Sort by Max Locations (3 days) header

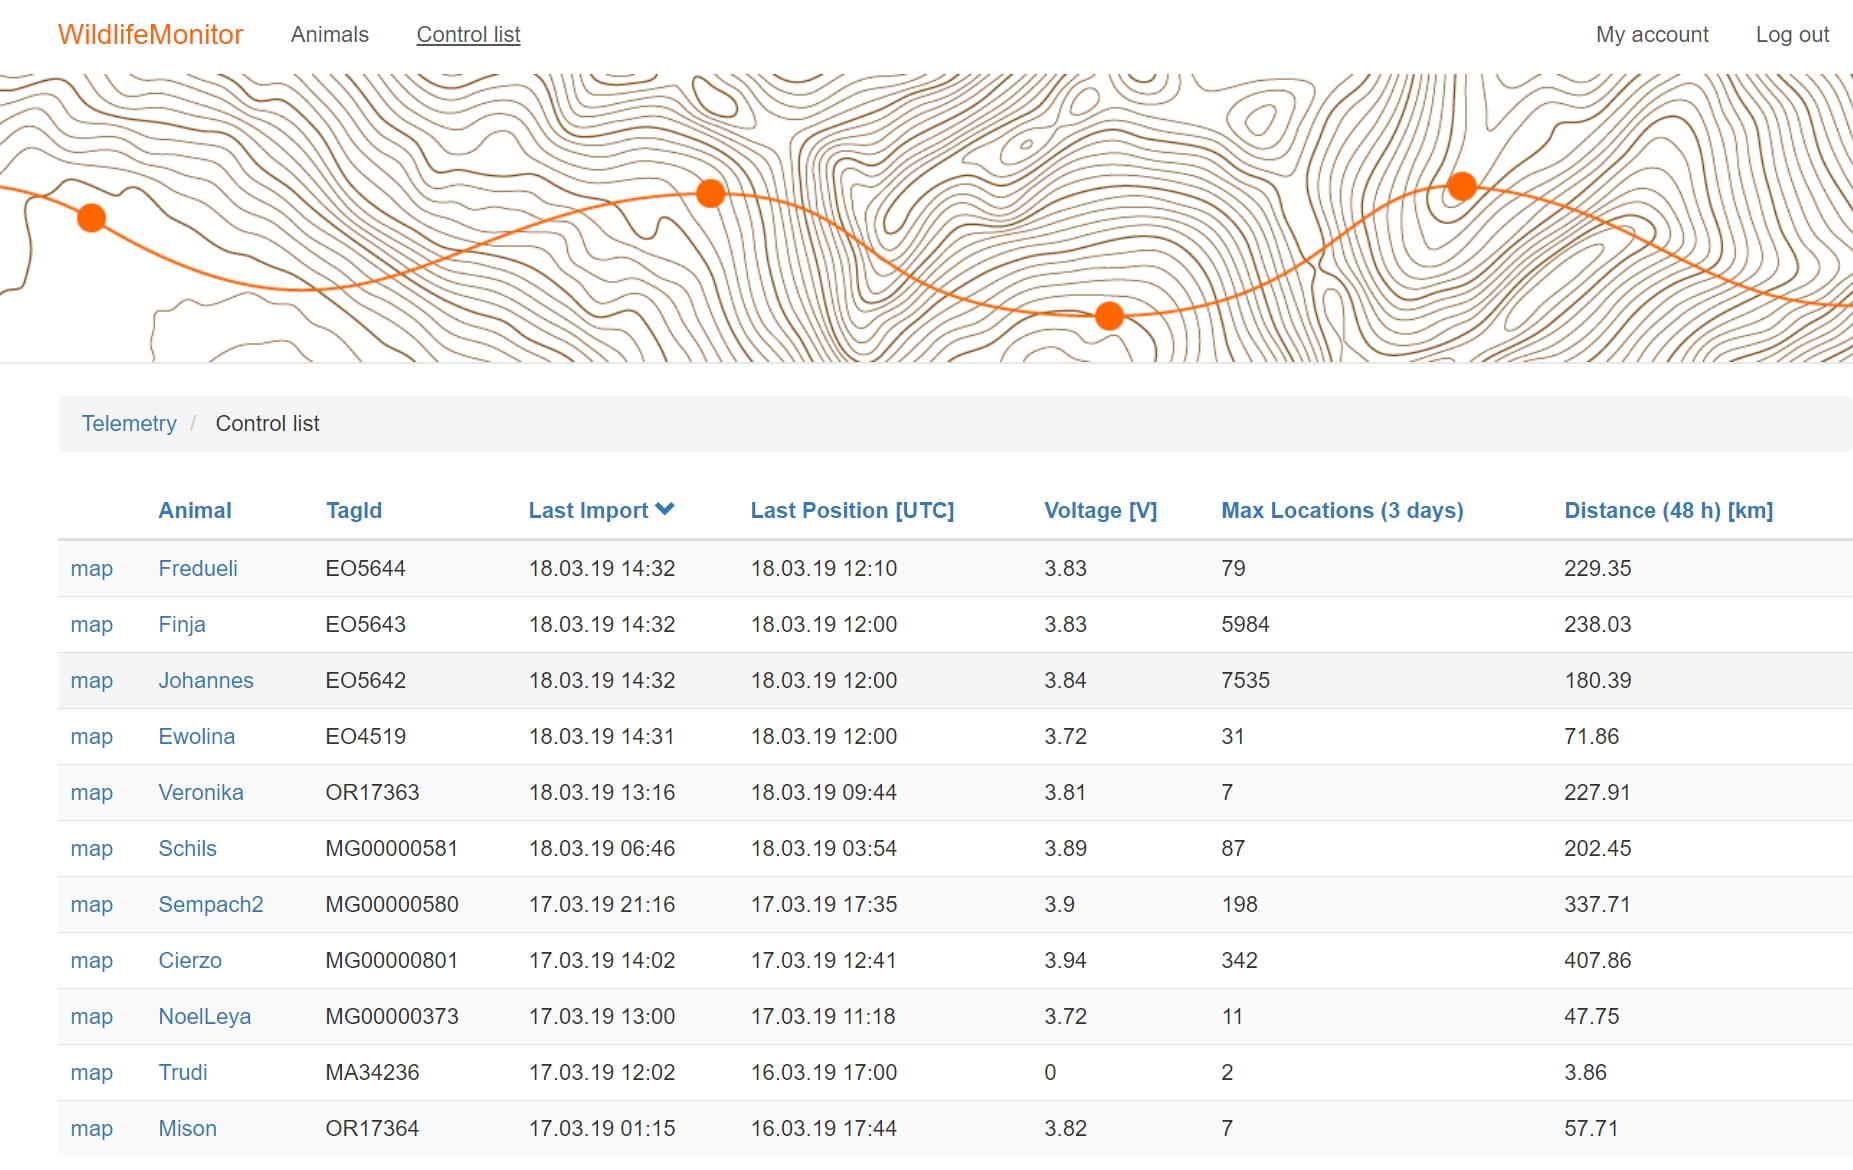[1341, 511]
